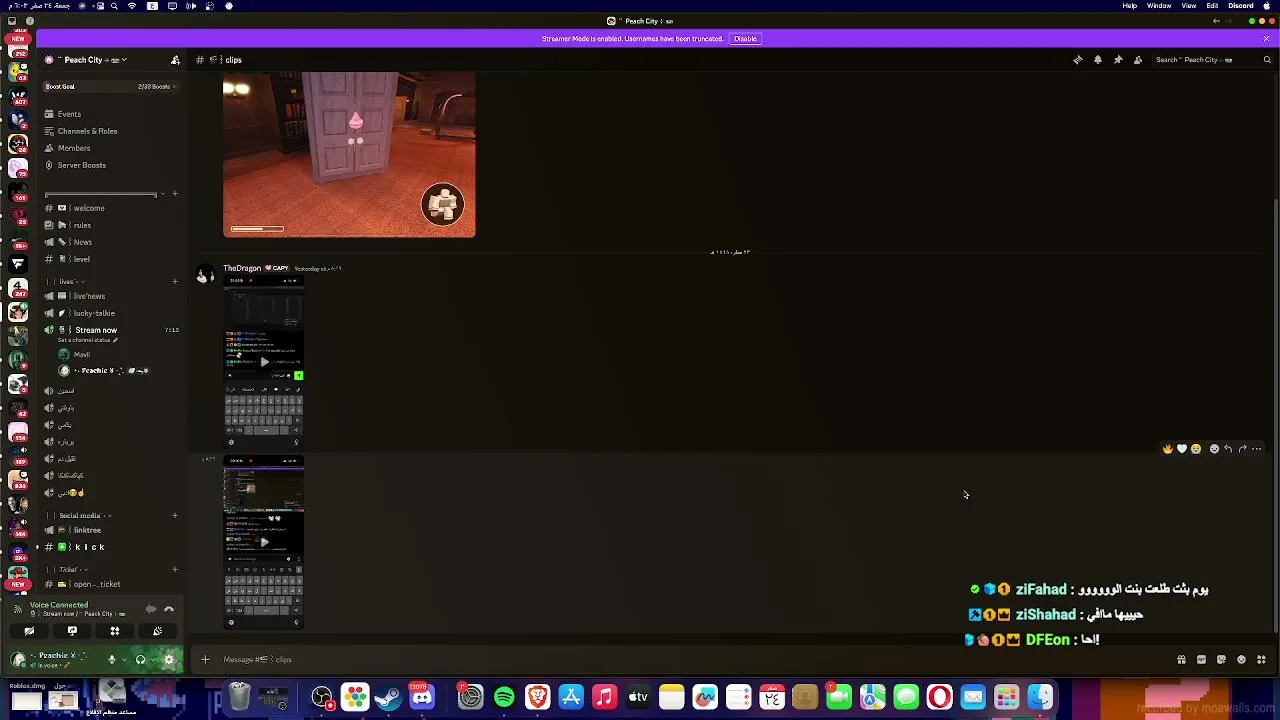Open the emoji picker in message bar

click(x=1241, y=660)
